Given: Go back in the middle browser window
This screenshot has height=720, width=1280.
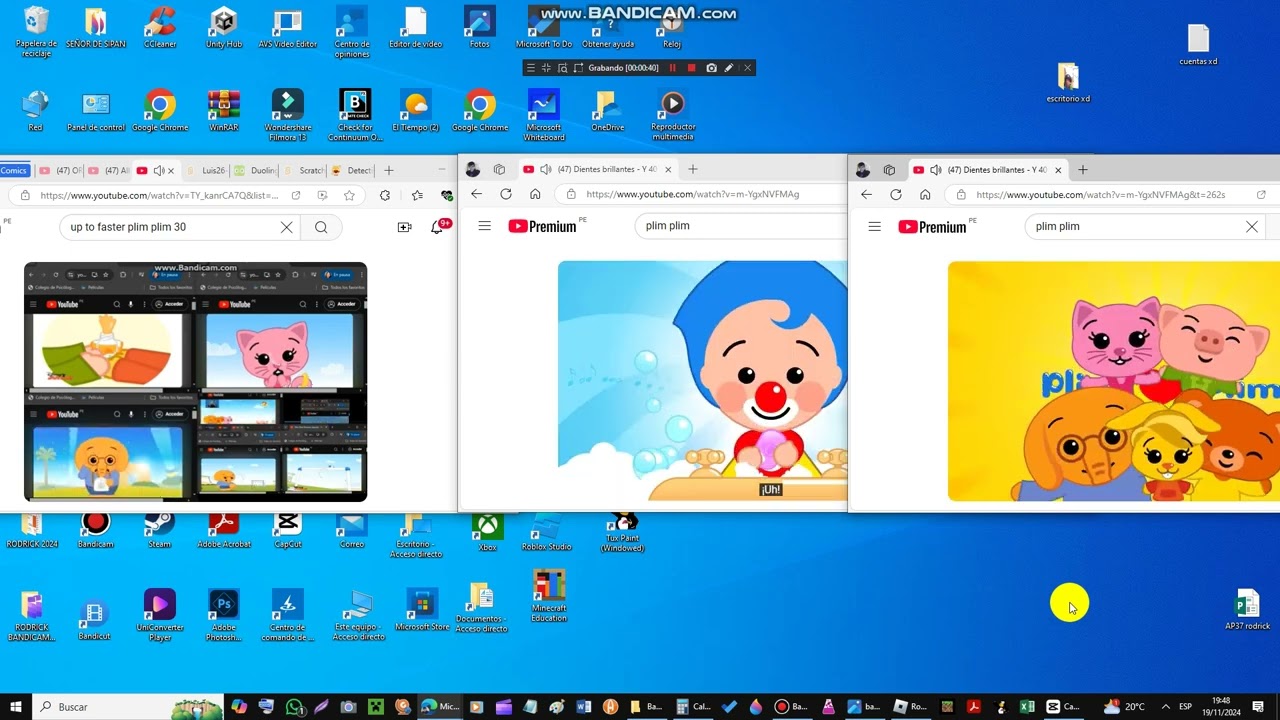Looking at the screenshot, I should tap(476, 194).
